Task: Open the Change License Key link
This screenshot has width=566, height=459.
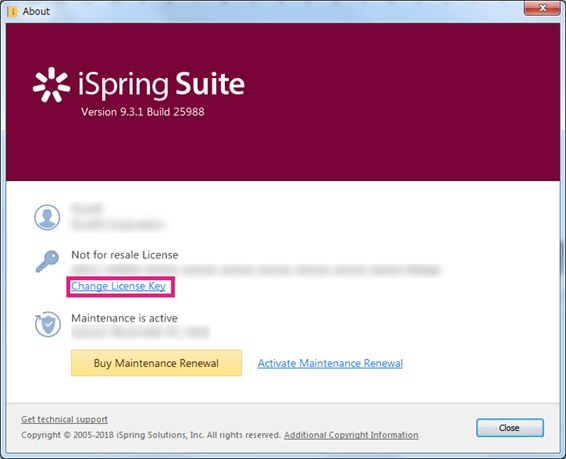Action: (118, 286)
